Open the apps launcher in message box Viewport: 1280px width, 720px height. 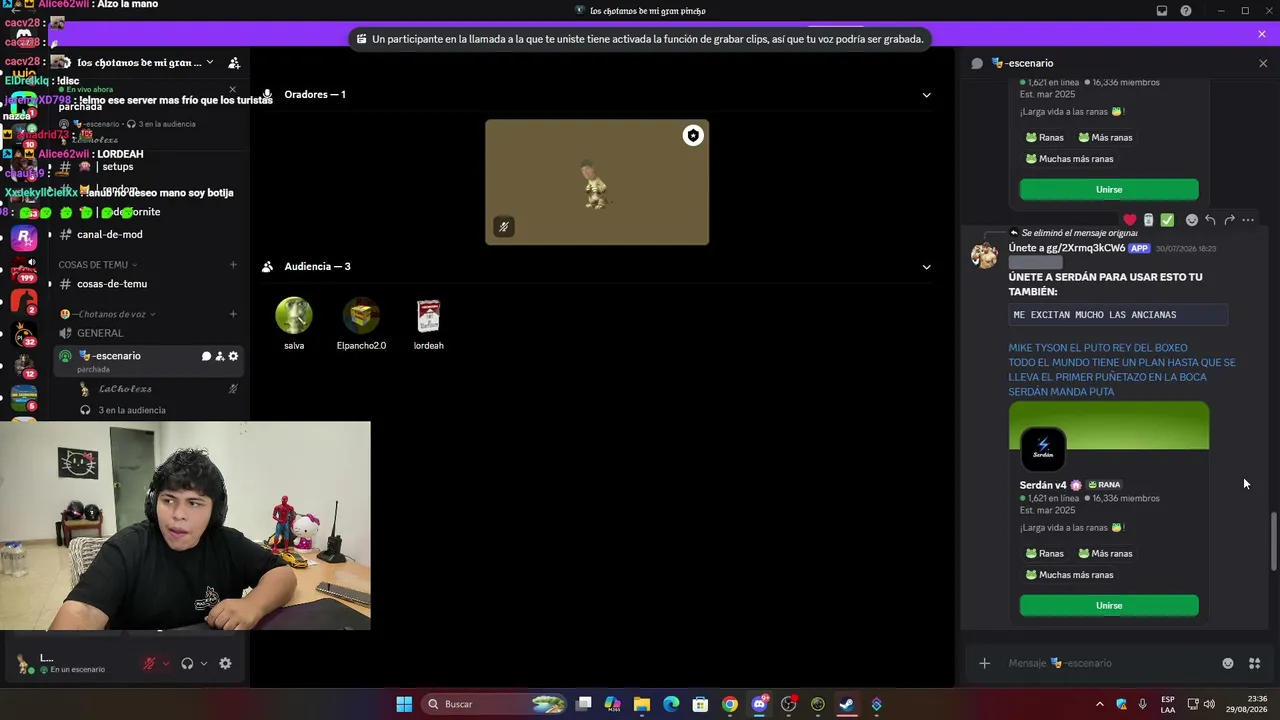pyautogui.click(x=1255, y=663)
